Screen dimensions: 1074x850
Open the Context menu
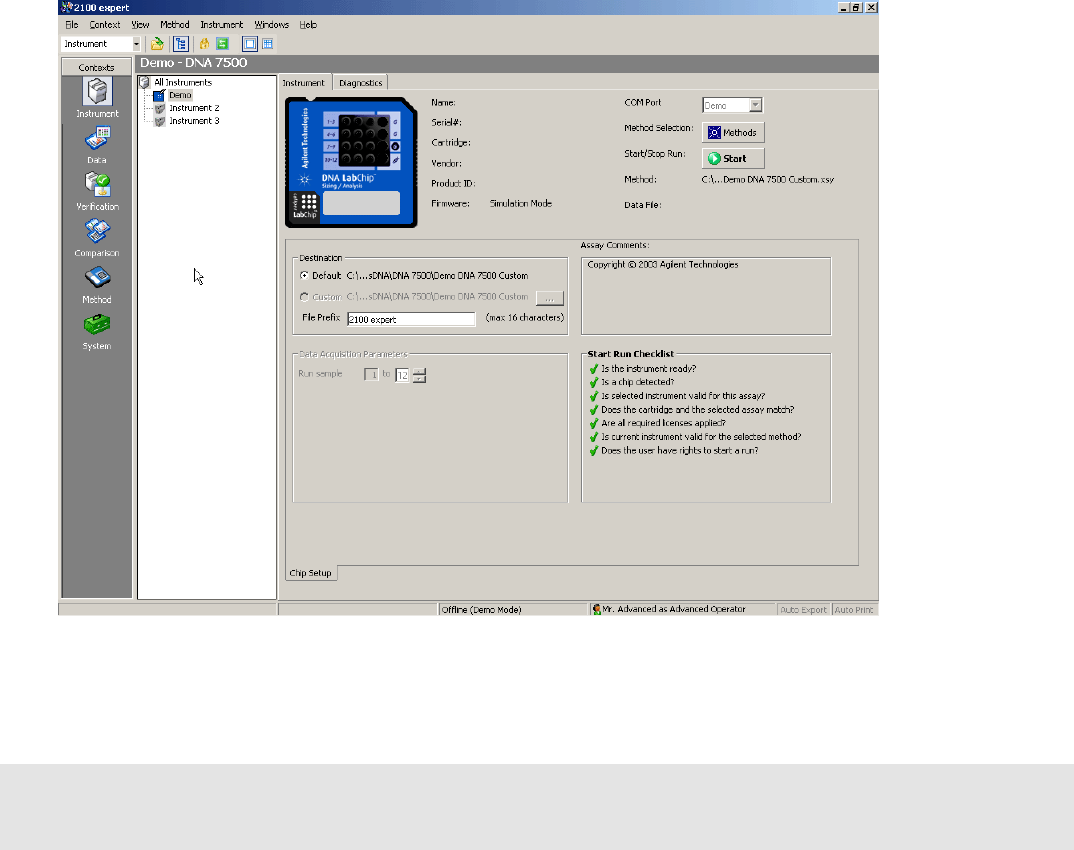(105, 25)
